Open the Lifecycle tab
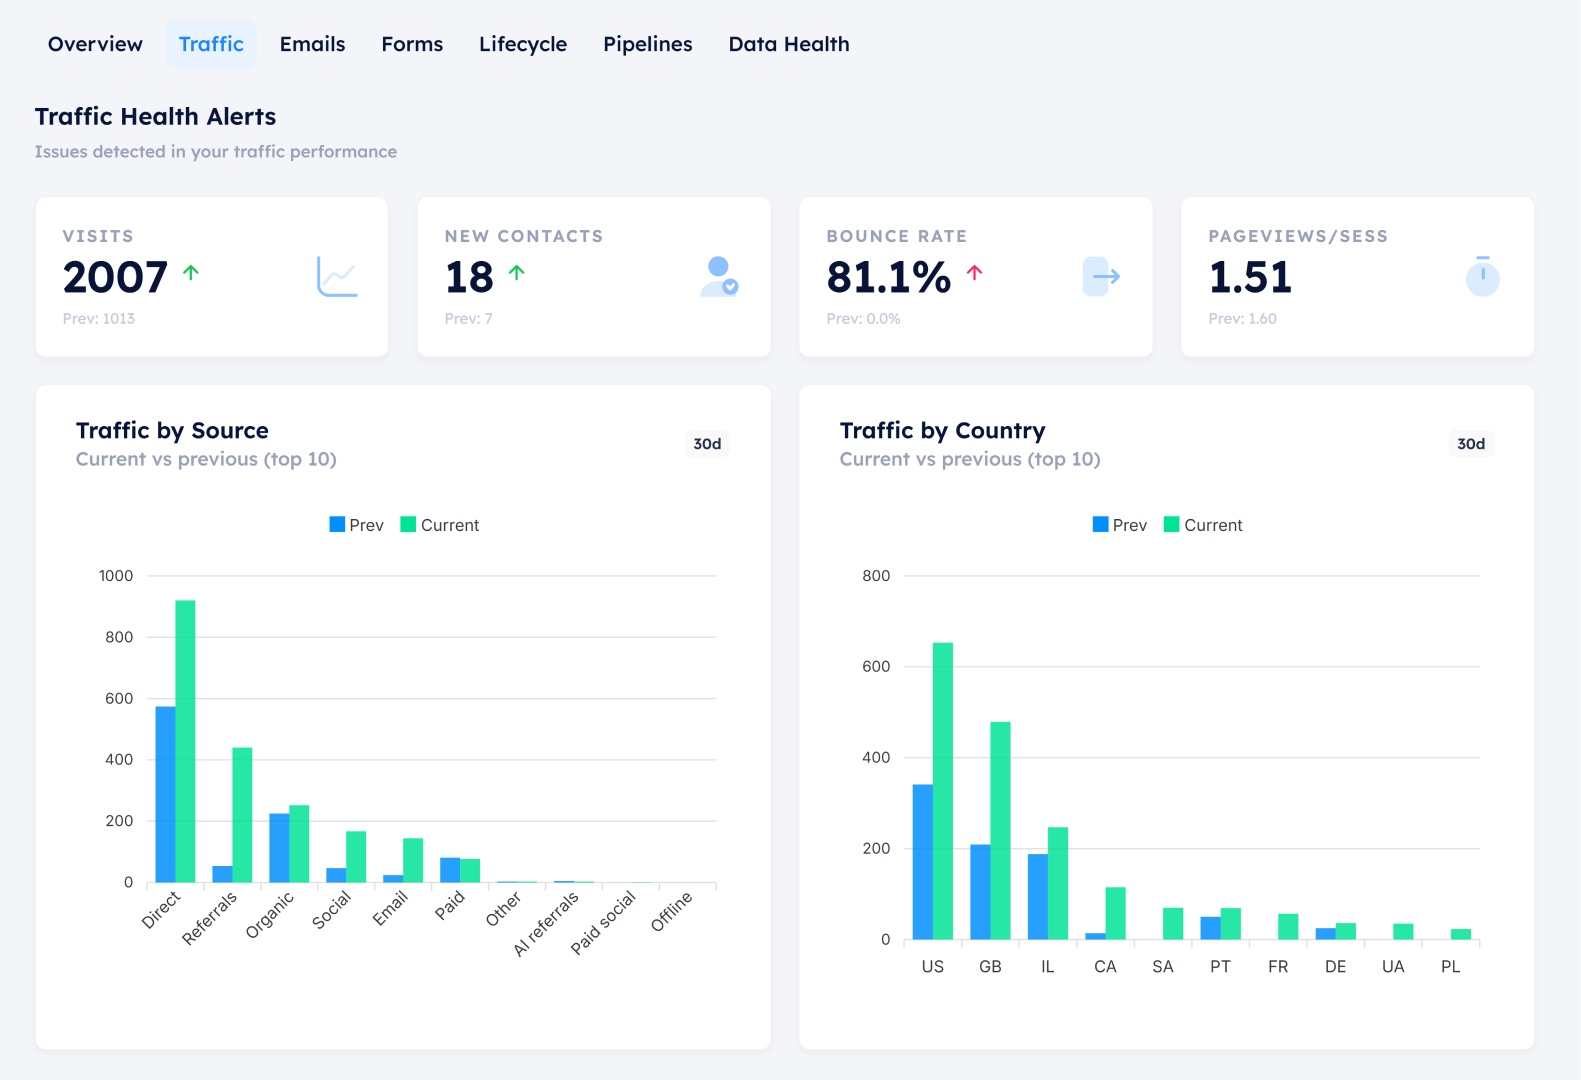The image size is (1581, 1080). tap(522, 44)
